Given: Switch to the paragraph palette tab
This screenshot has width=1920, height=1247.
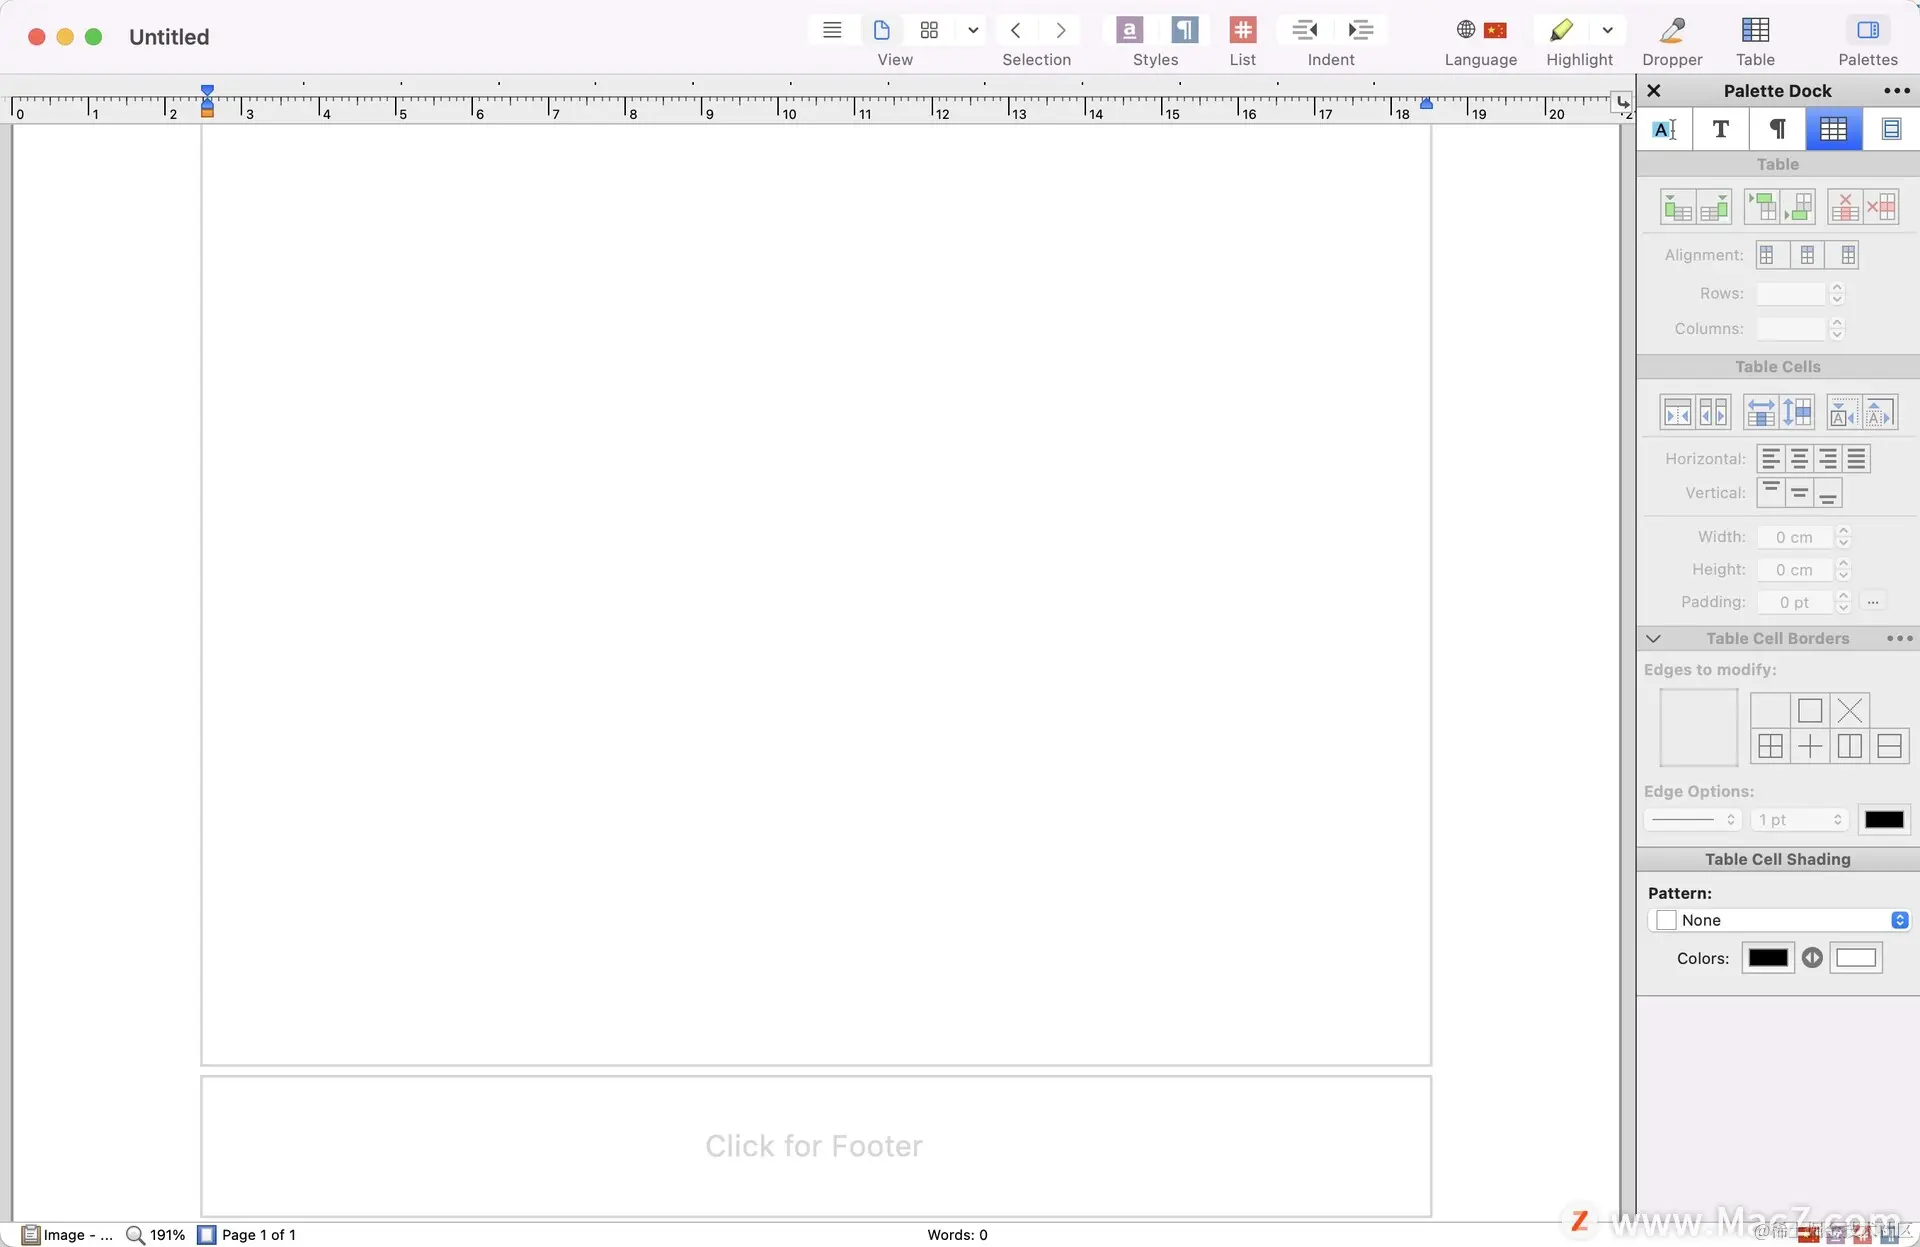Looking at the screenshot, I should click(x=1778, y=129).
